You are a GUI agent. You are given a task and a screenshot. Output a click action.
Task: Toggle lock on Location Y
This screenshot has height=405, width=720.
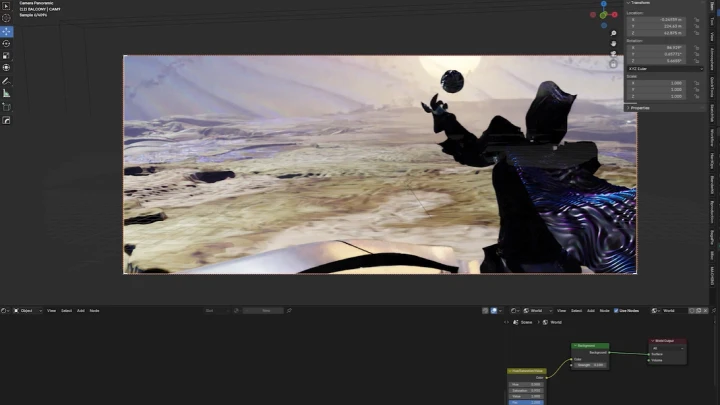697,26
